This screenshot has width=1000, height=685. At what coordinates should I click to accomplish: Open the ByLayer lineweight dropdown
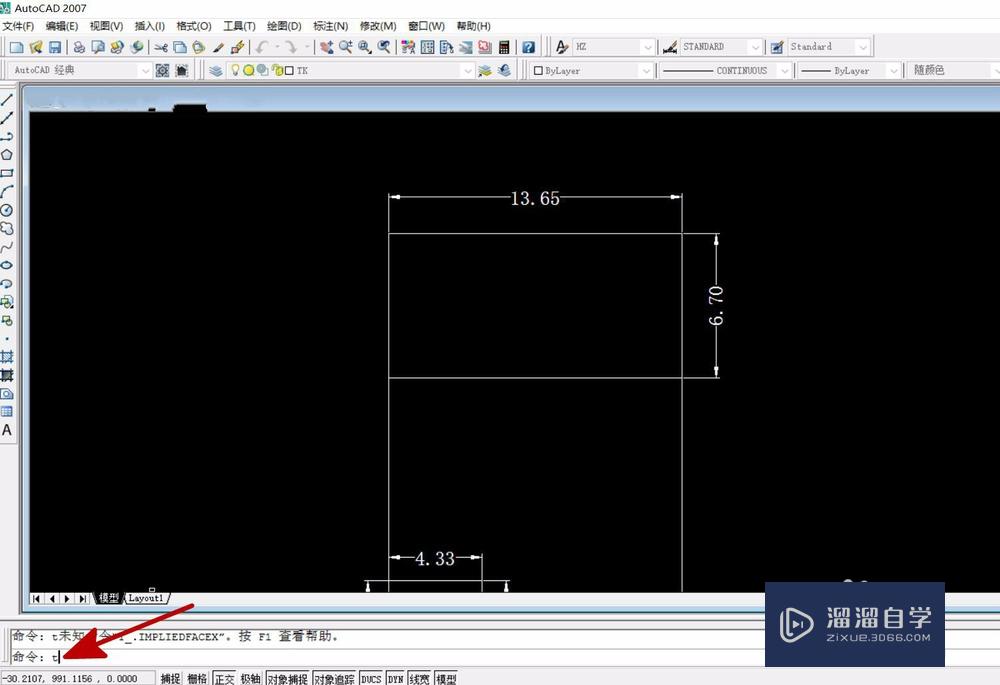point(893,70)
